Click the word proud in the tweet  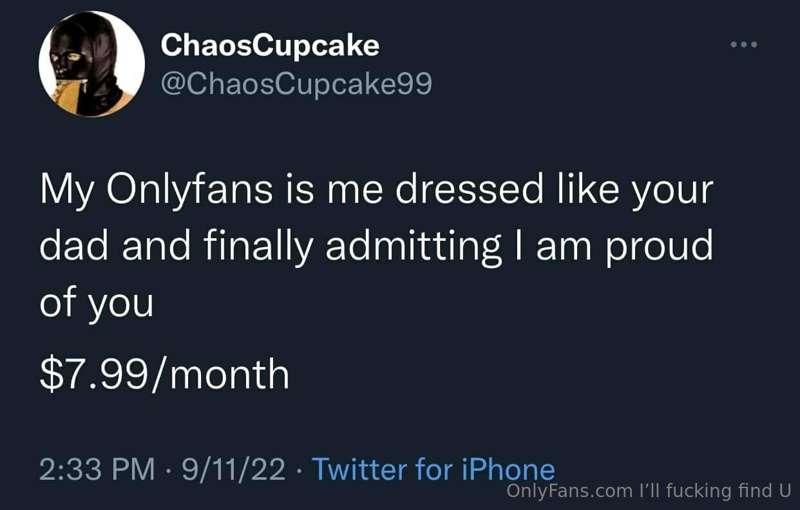pos(658,246)
